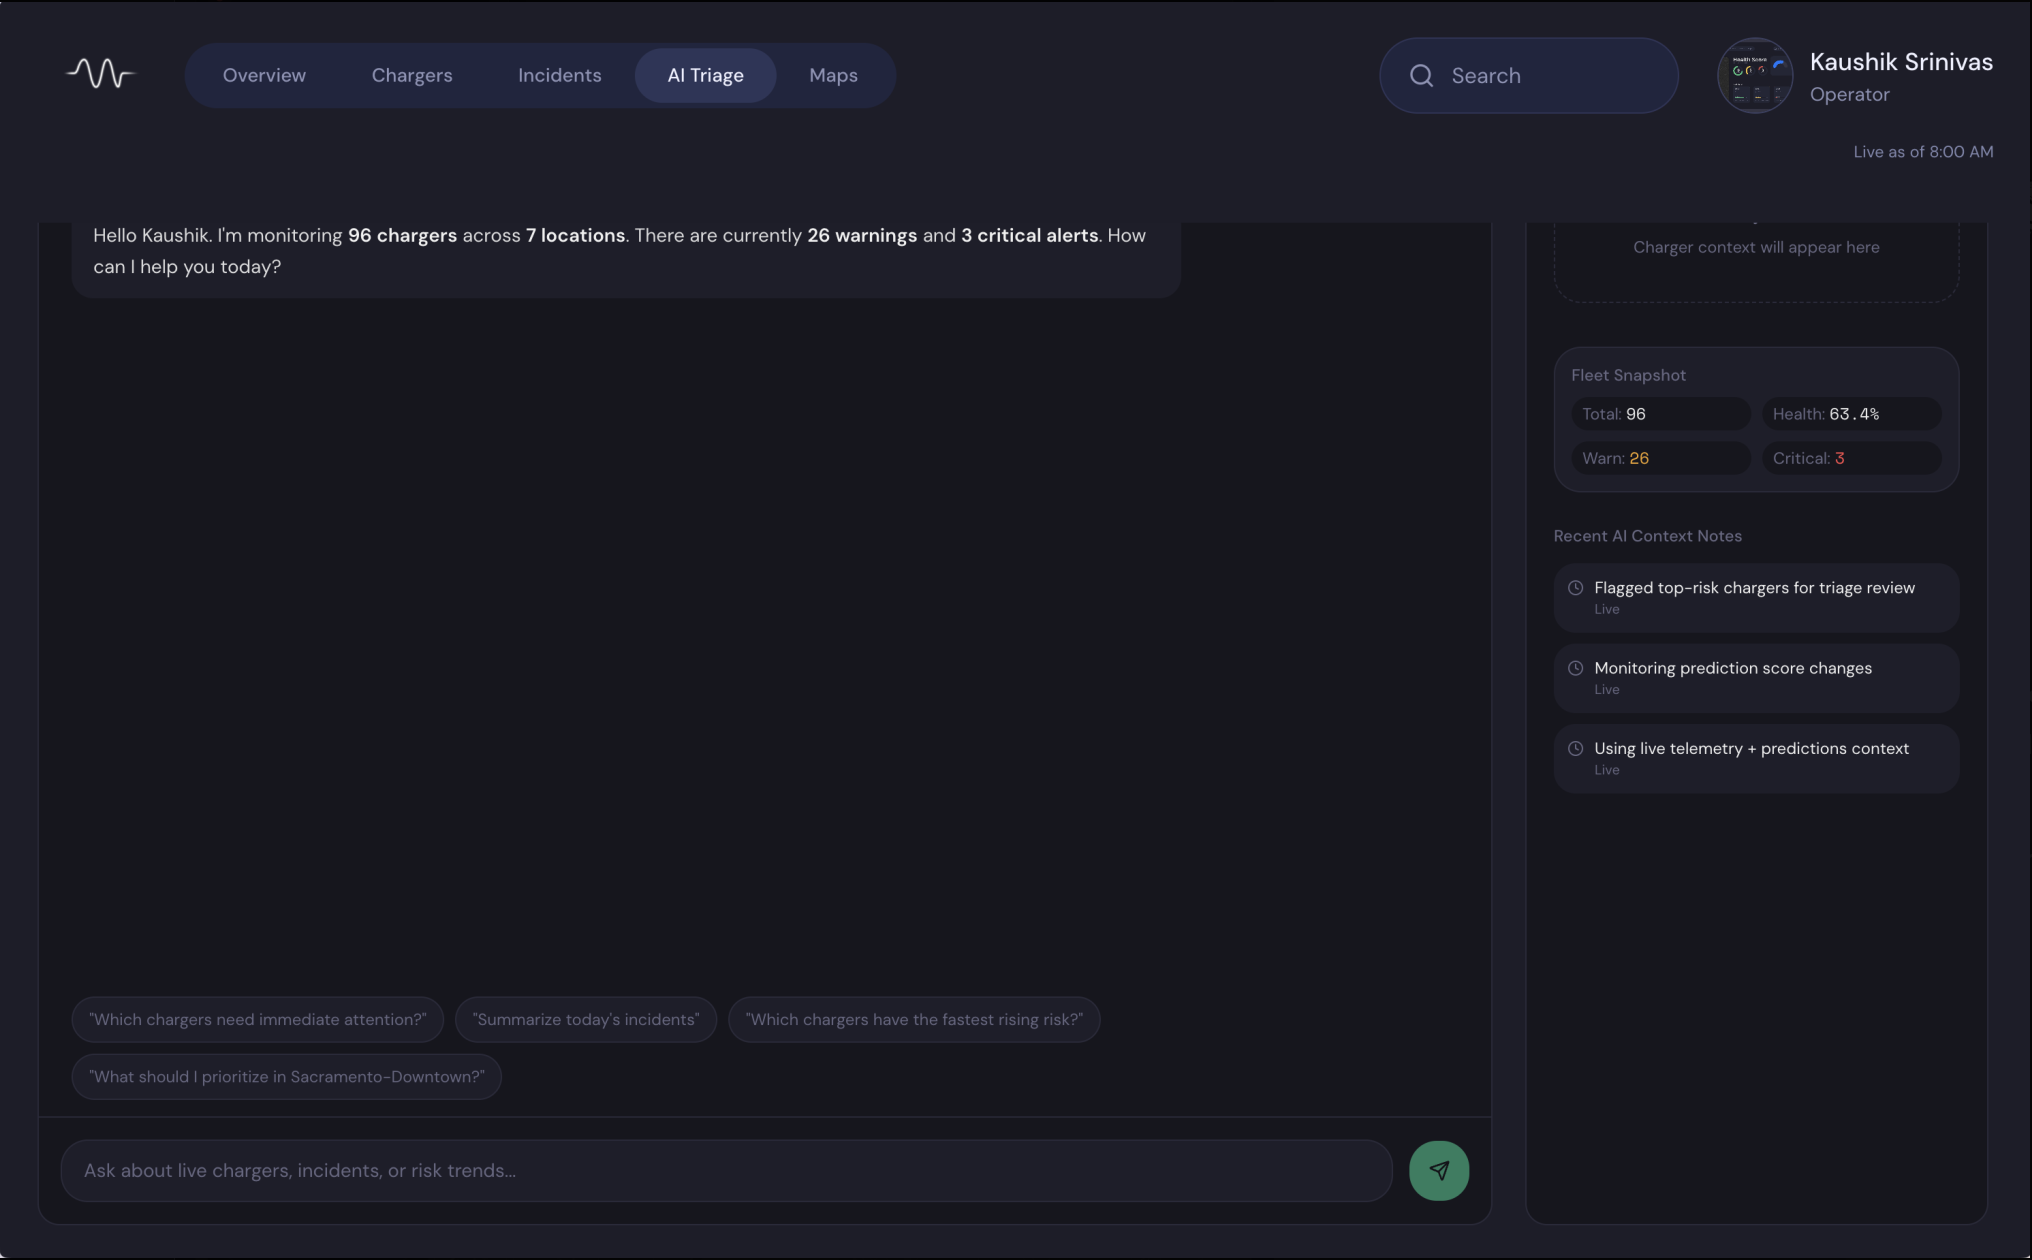The width and height of the screenshot is (2032, 1260).
Task: Ask which chargers need immediate attention
Action: coord(257,1020)
